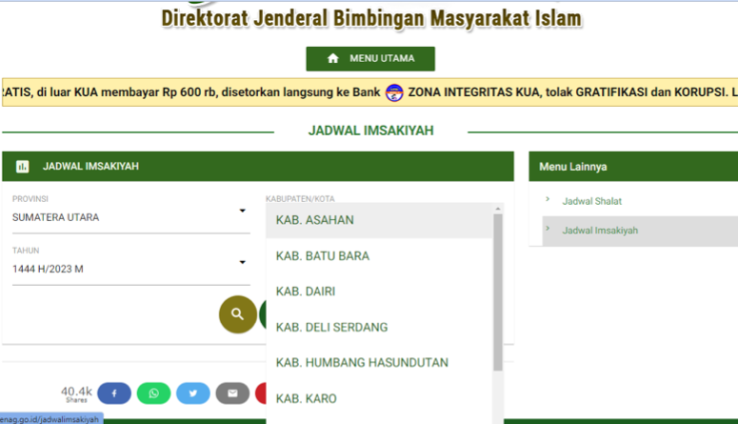Open the Jadwal Shalat link
The width and height of the screenshot is (738, 424).
(x=592, y=201)
